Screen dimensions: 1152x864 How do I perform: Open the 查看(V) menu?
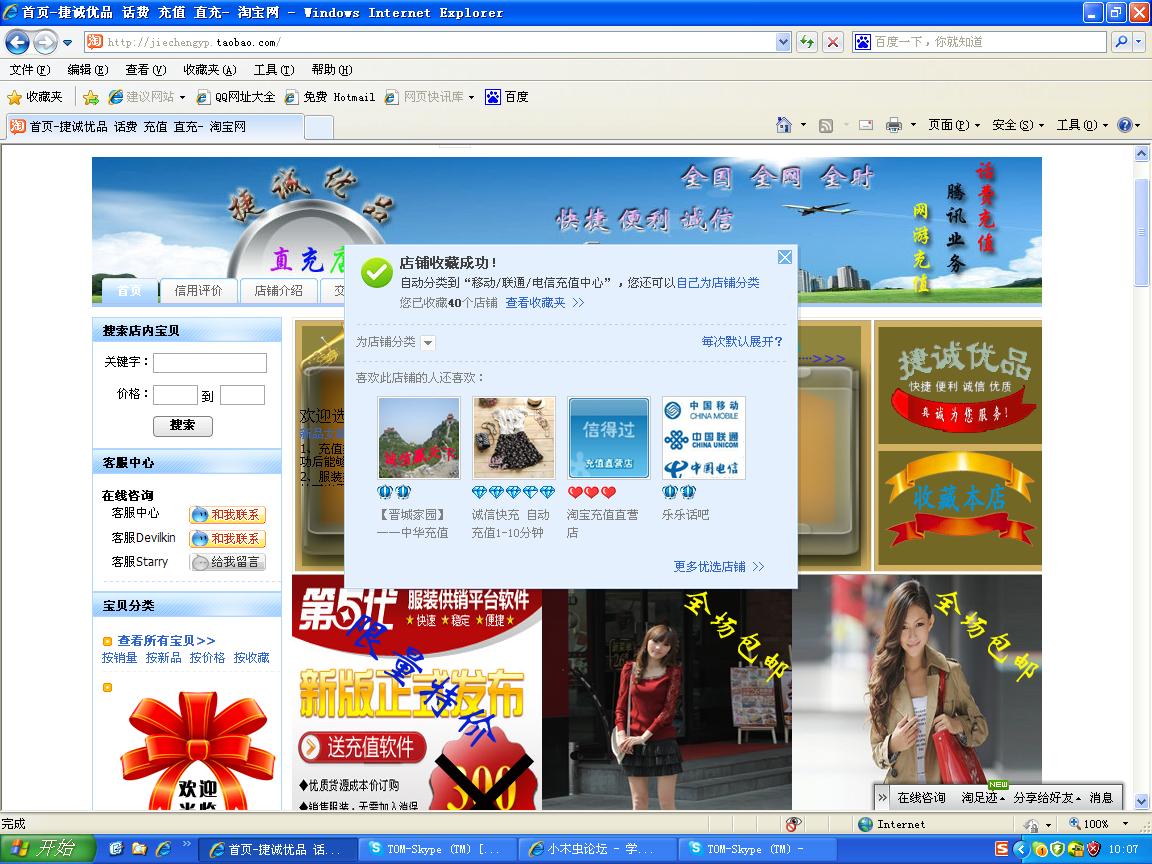tap(145, 70)
